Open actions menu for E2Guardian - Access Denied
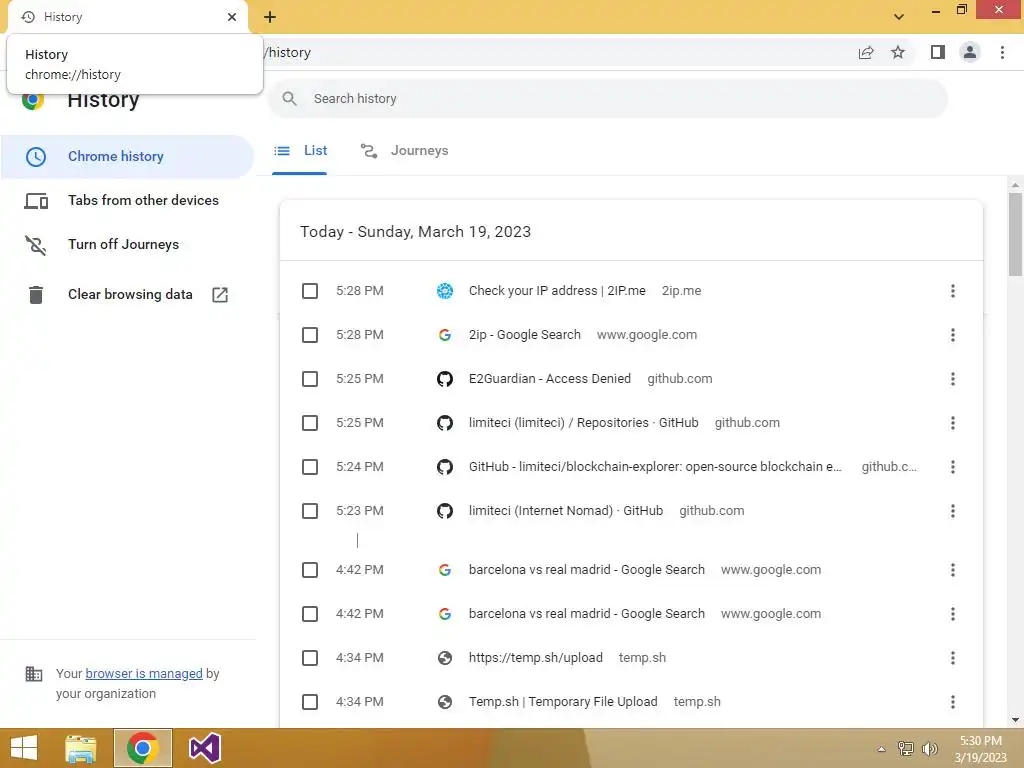1024x768 pixels. tap(953, 379)
